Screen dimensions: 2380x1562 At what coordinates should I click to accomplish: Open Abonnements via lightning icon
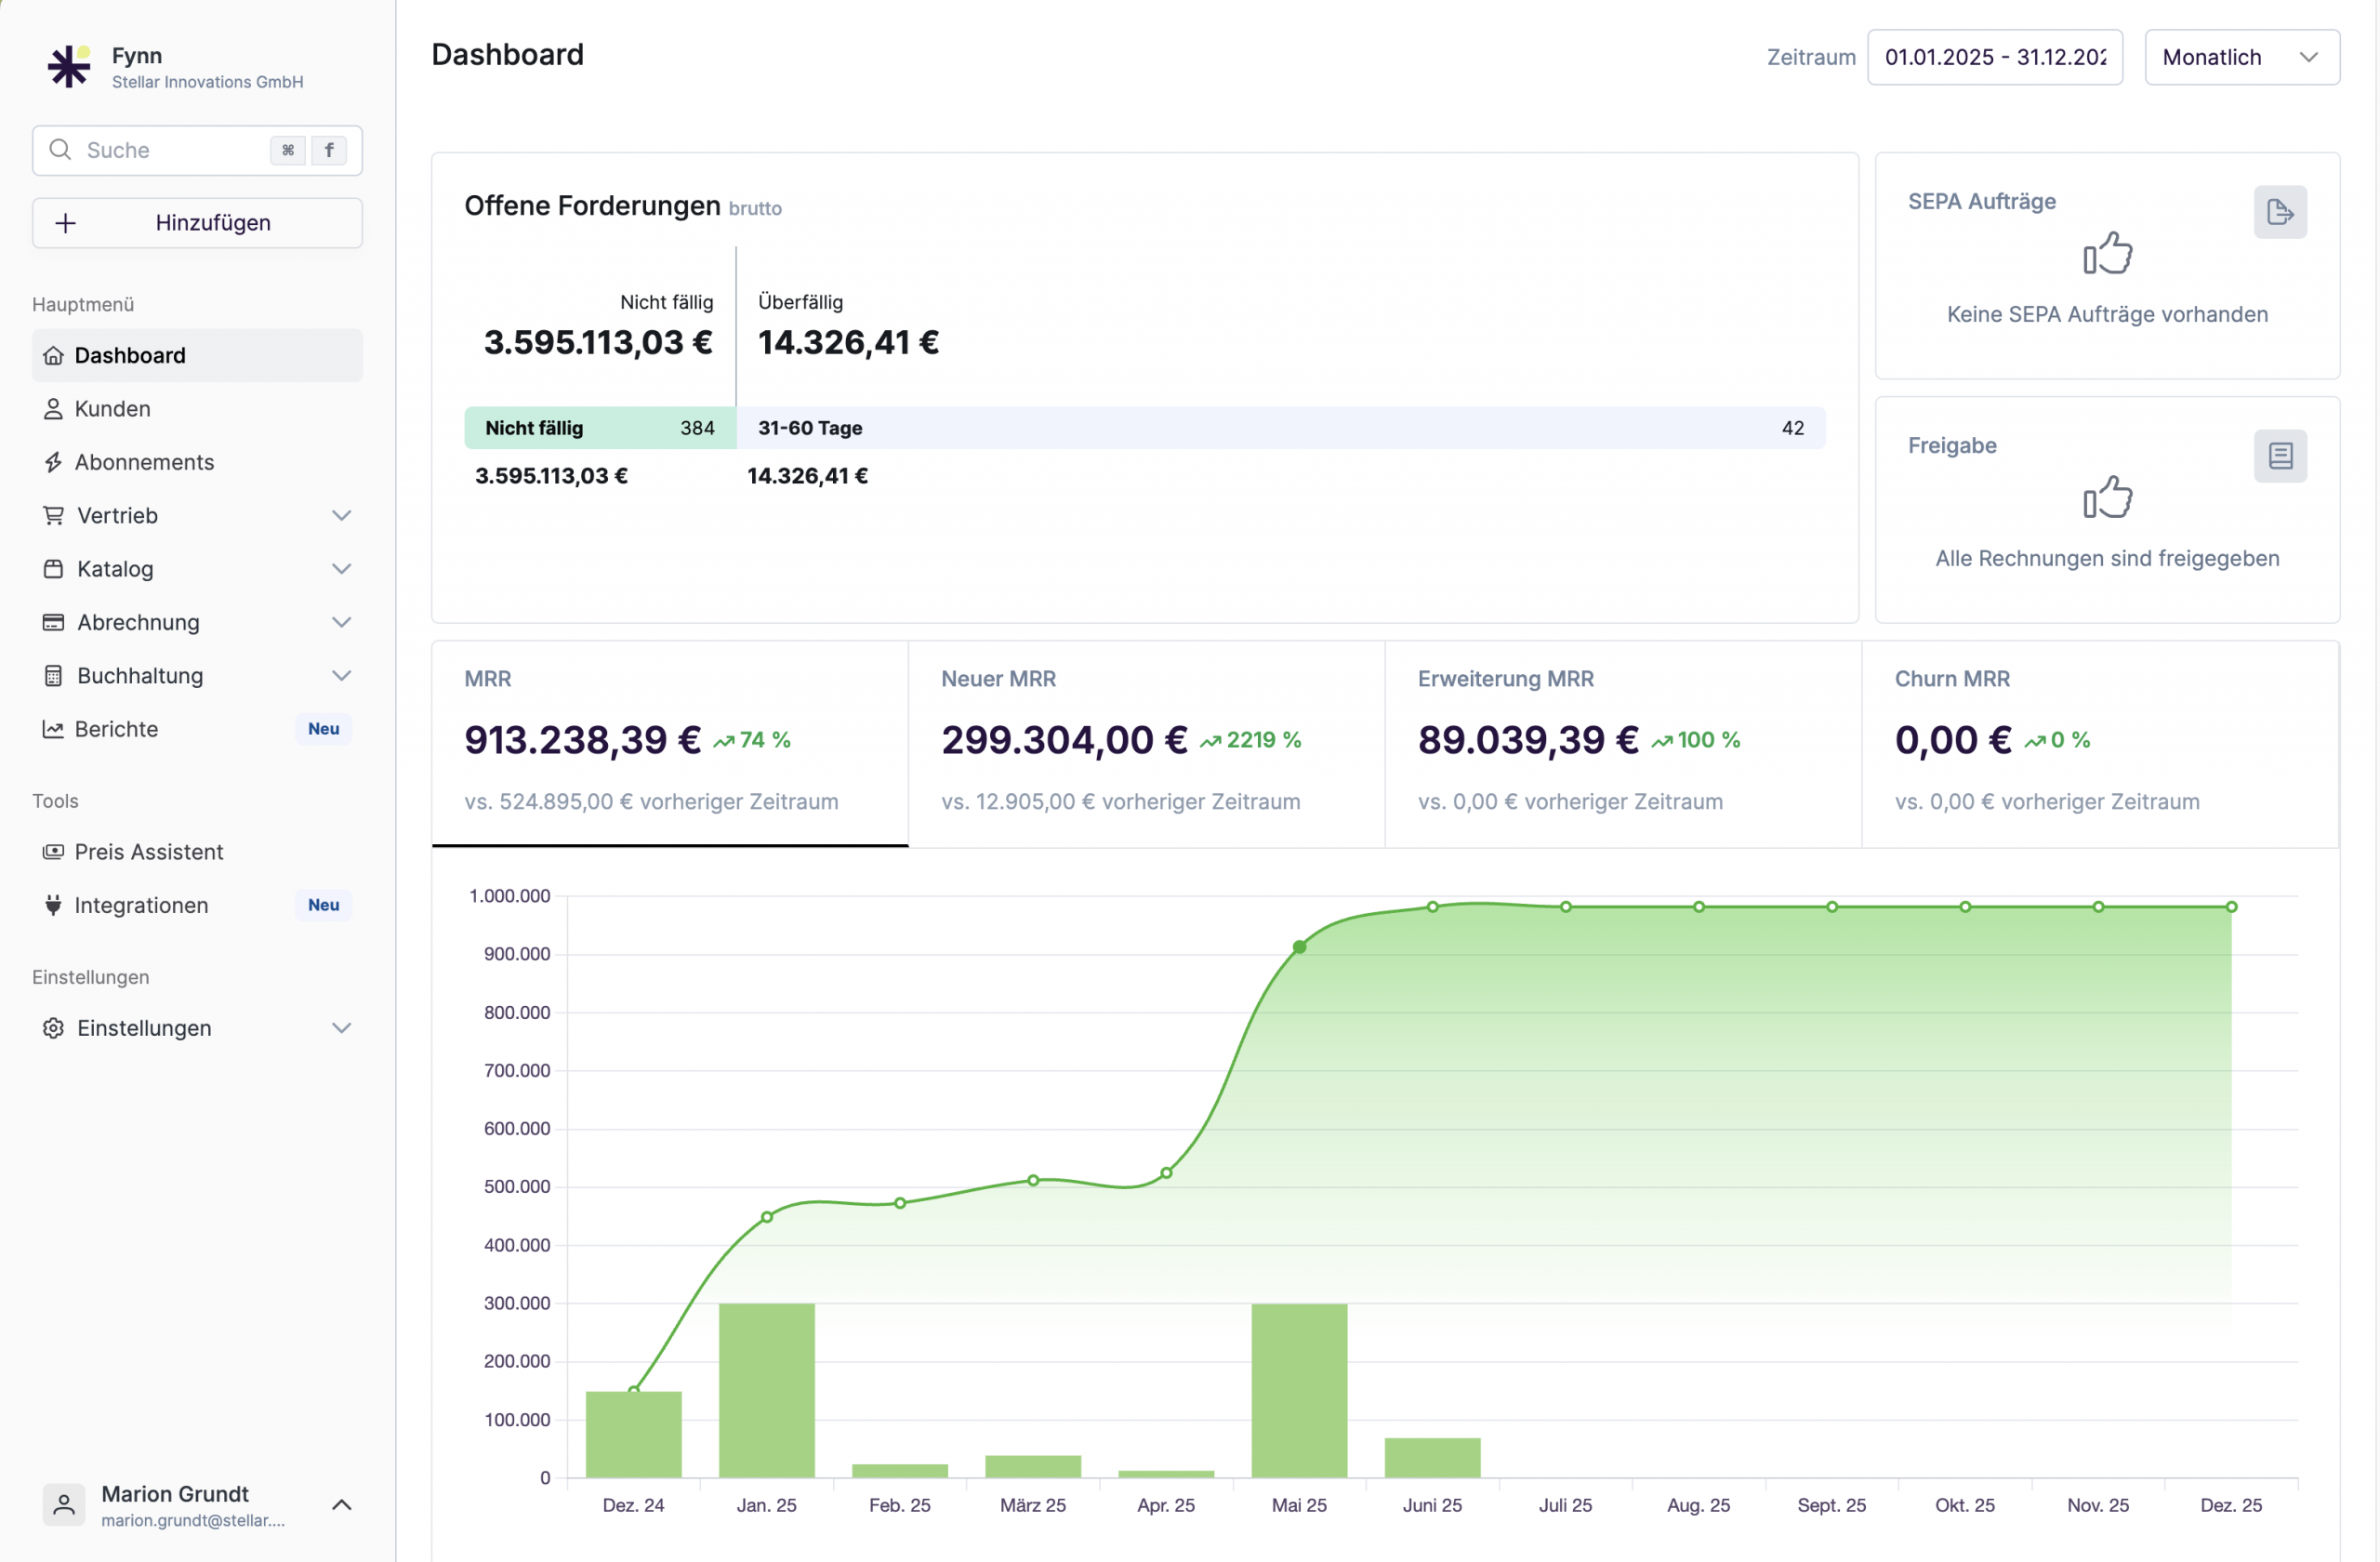(x=53, y=462)
